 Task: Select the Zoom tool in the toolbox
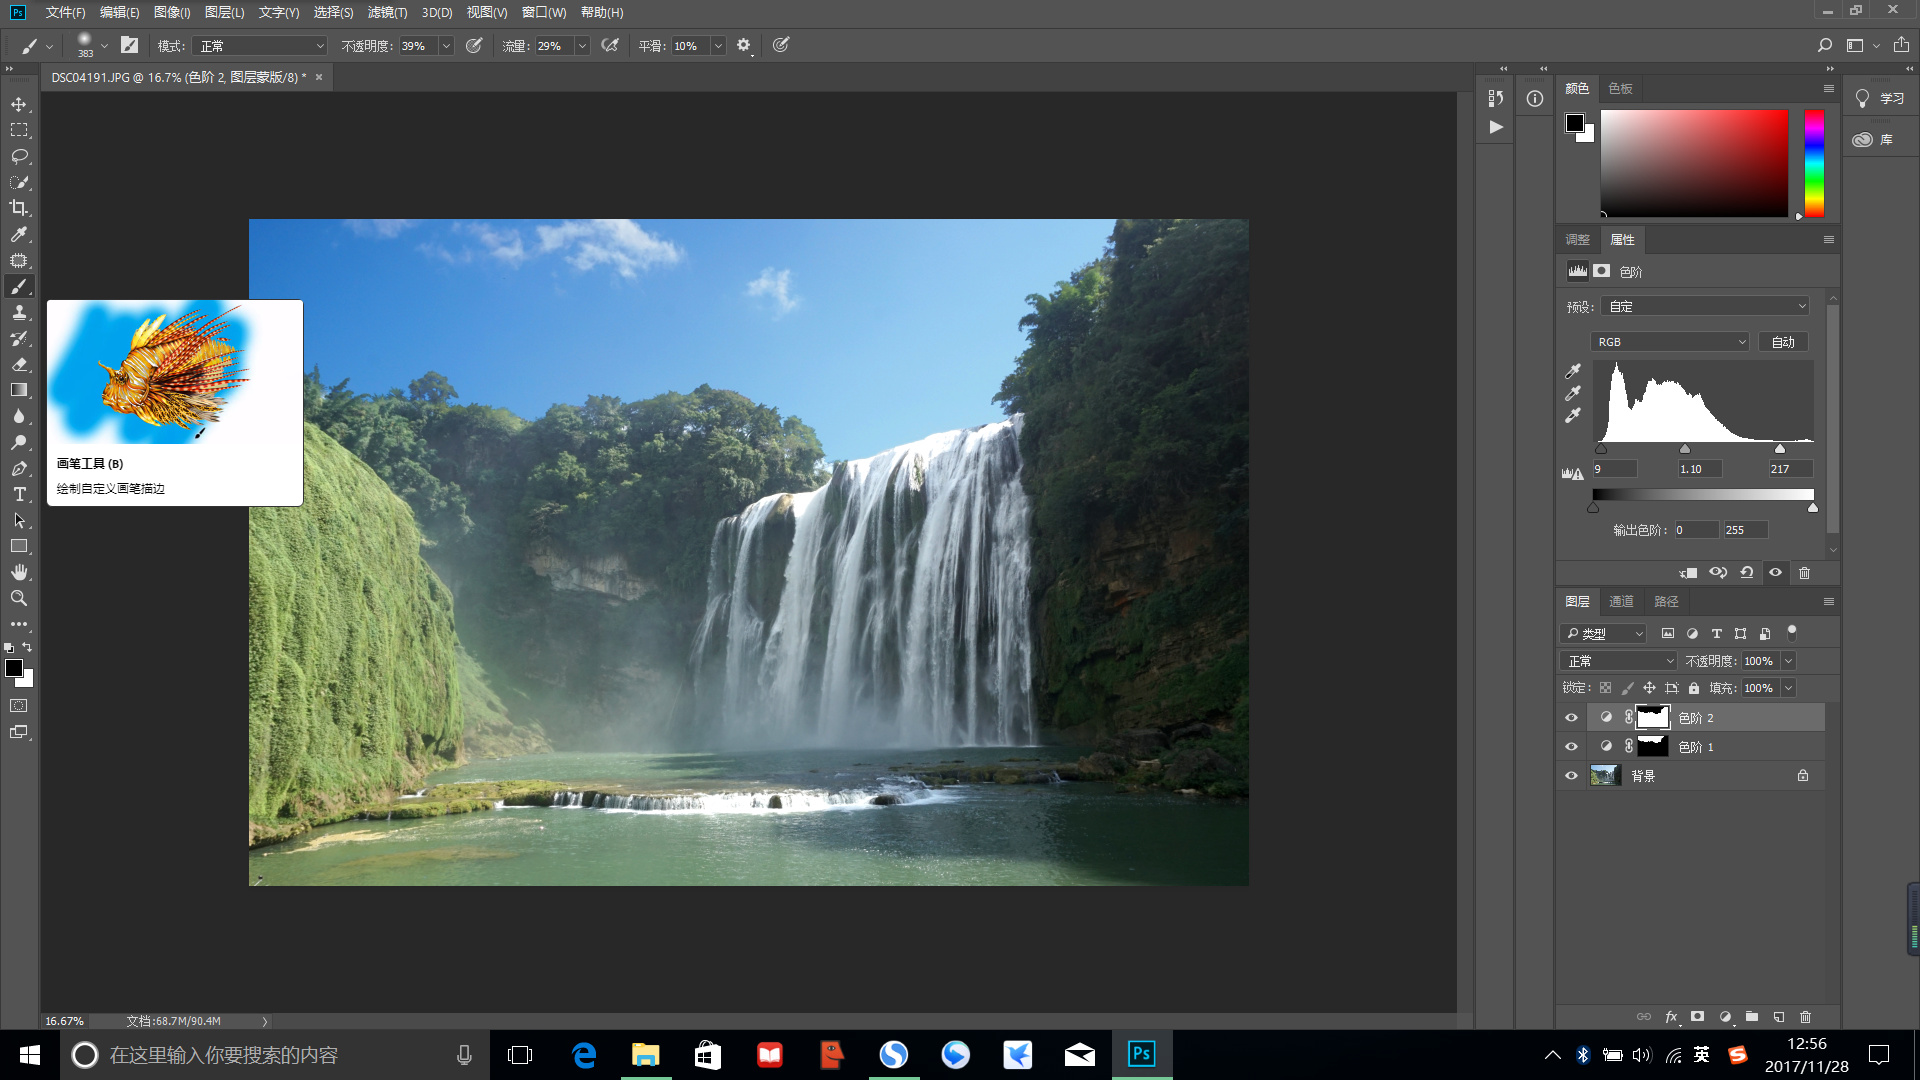point(19,598)
